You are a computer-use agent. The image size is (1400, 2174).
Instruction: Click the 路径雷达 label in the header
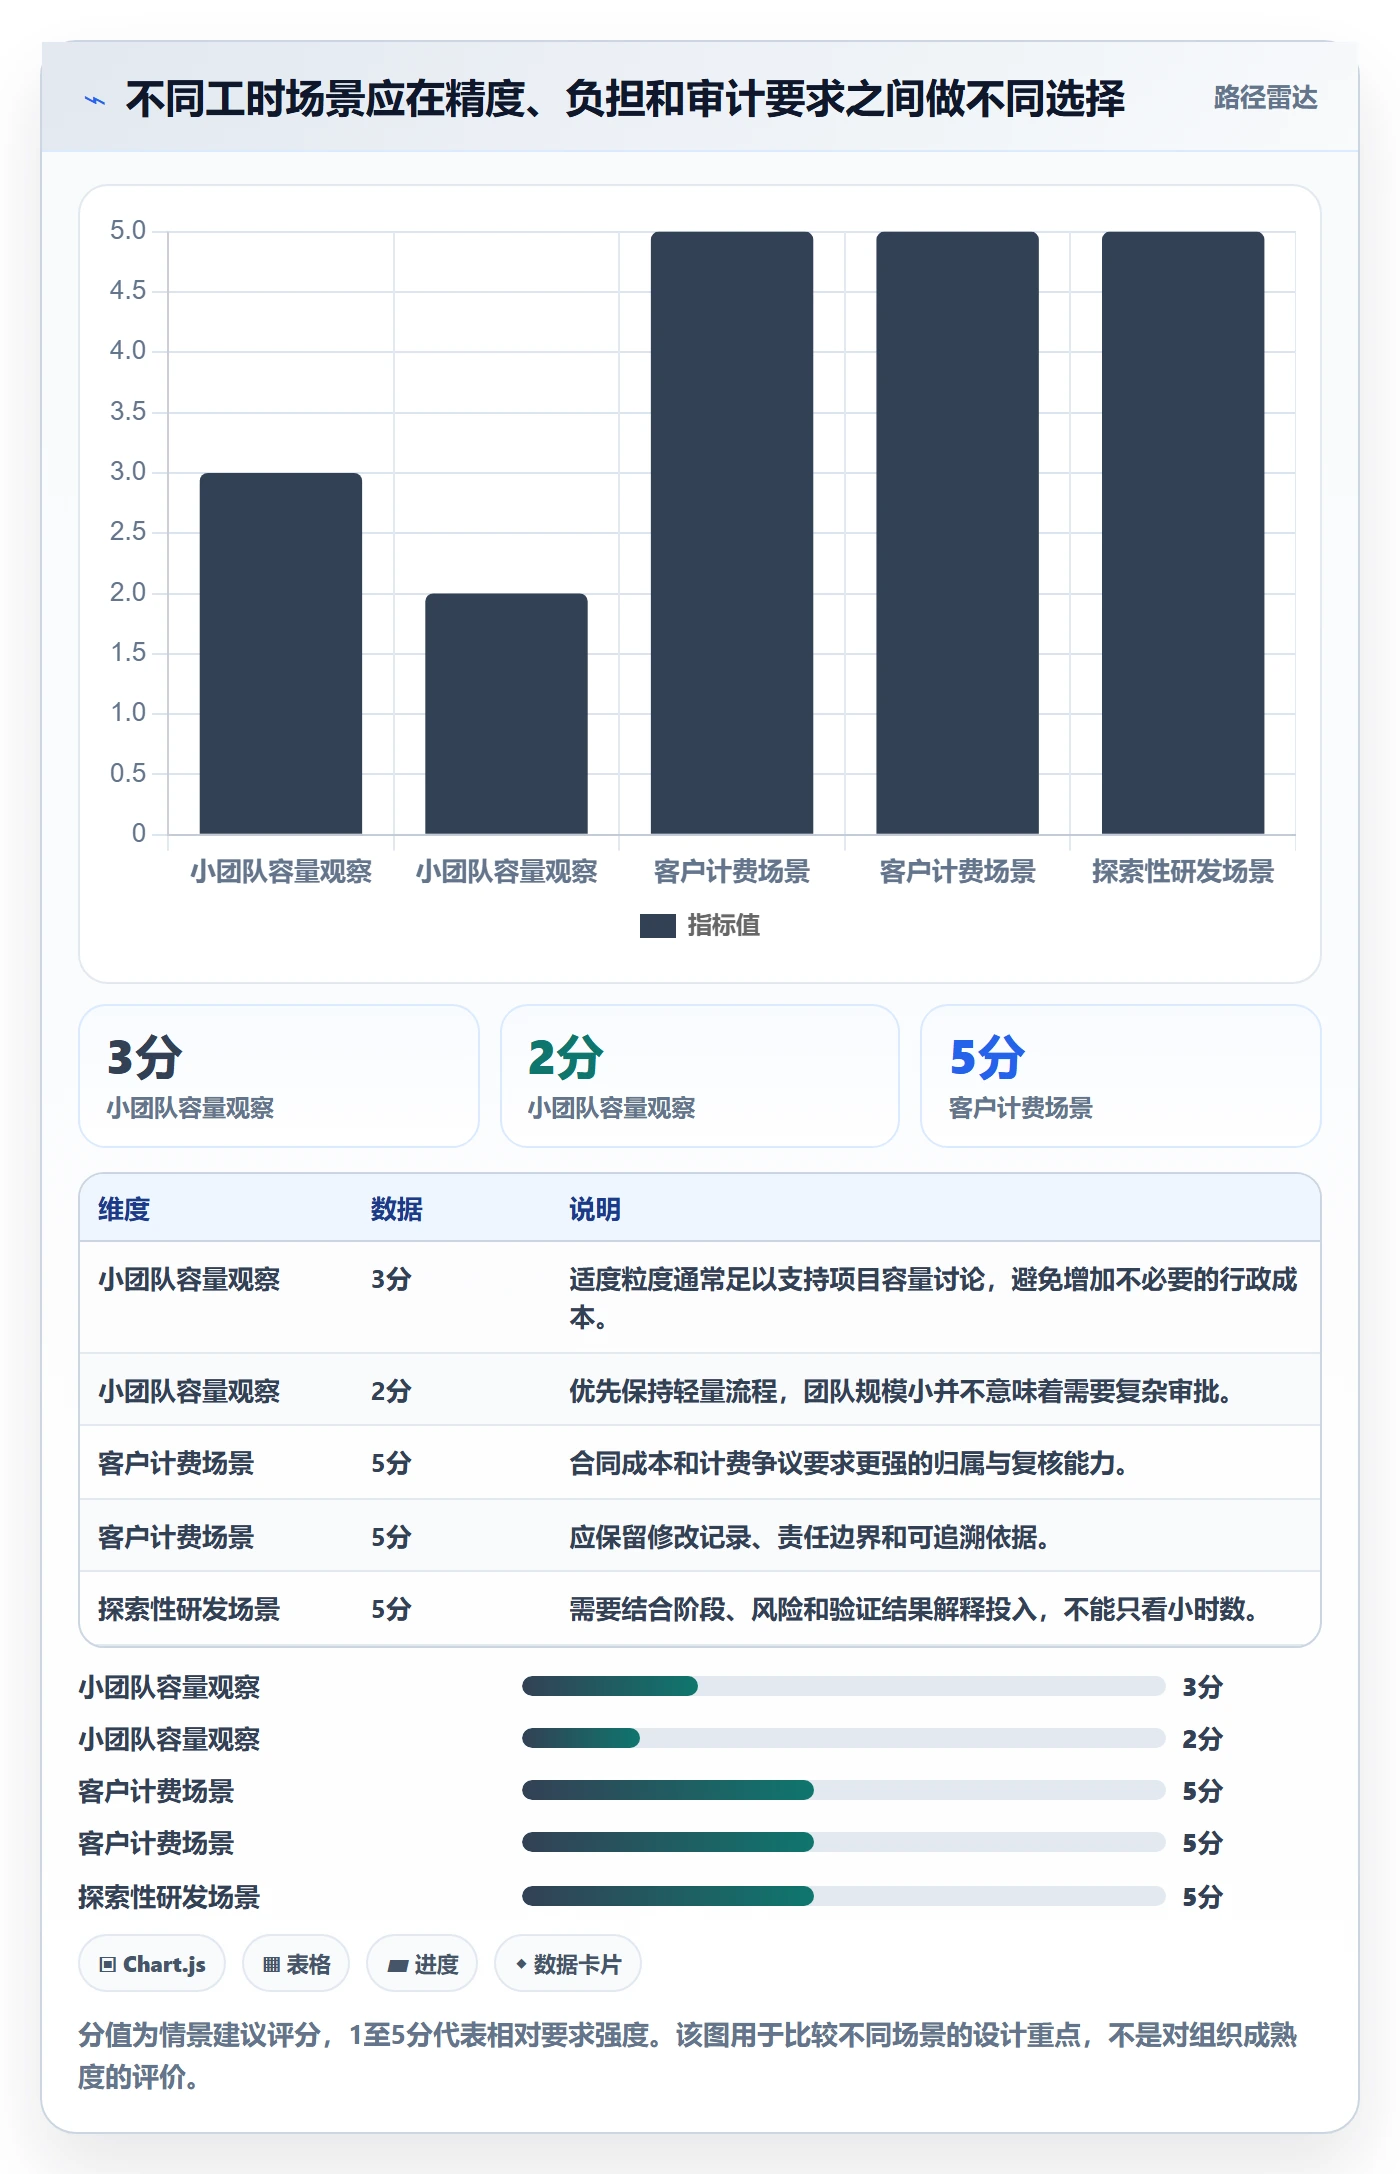coord(1265,98)
